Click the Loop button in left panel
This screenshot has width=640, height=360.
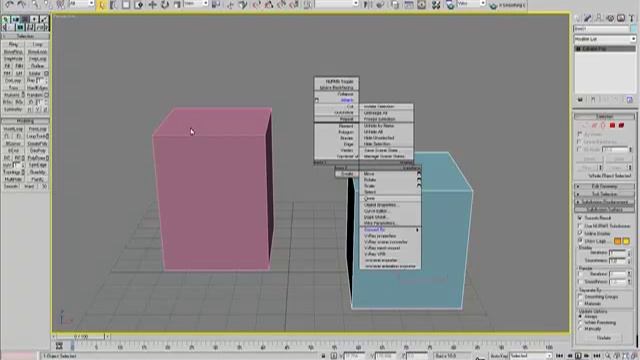coord(38,44)
